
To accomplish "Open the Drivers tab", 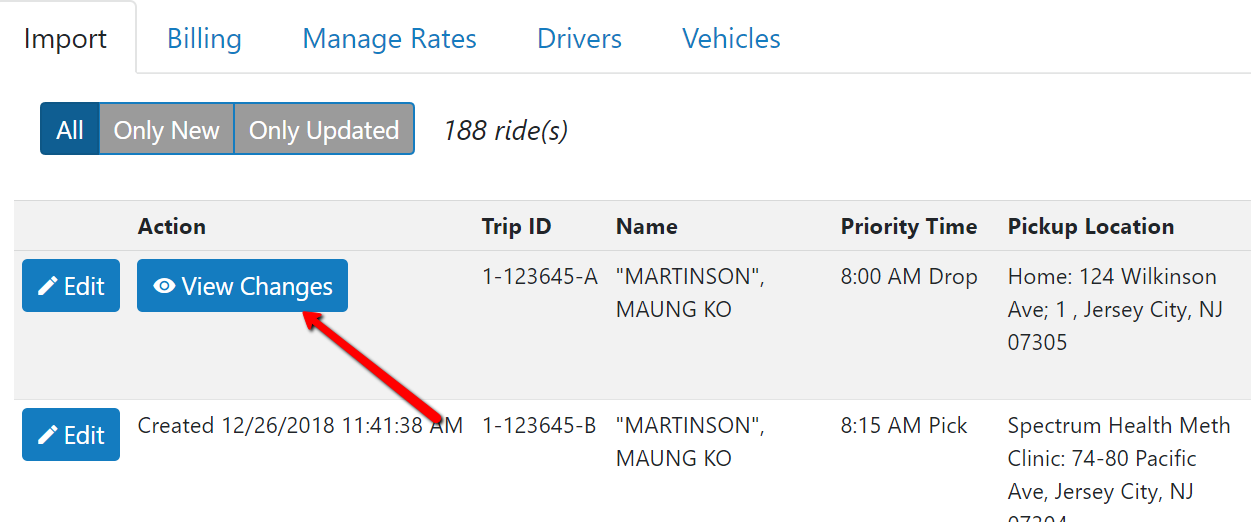I will [579, 39].
